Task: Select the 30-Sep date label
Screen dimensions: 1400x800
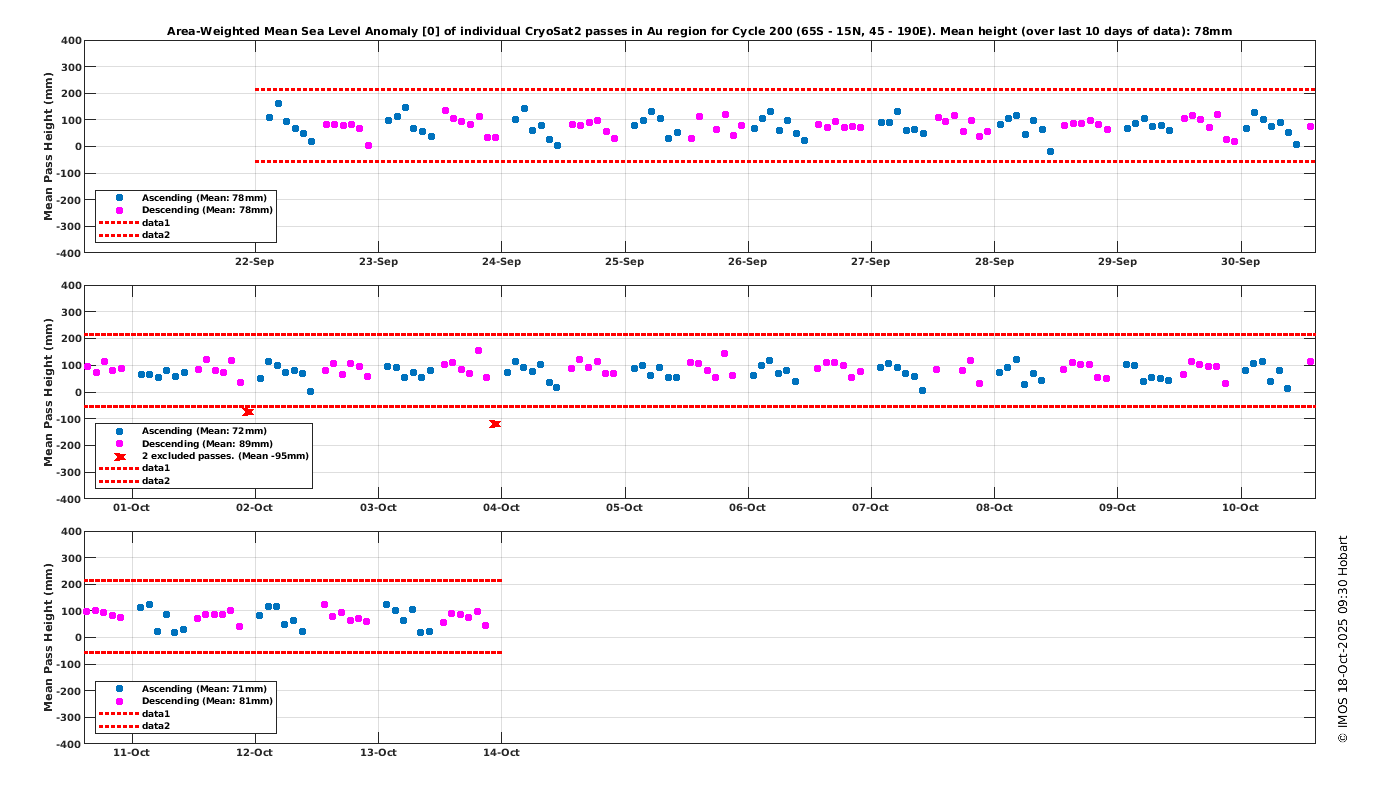Action: click(x=1240, y=262)
